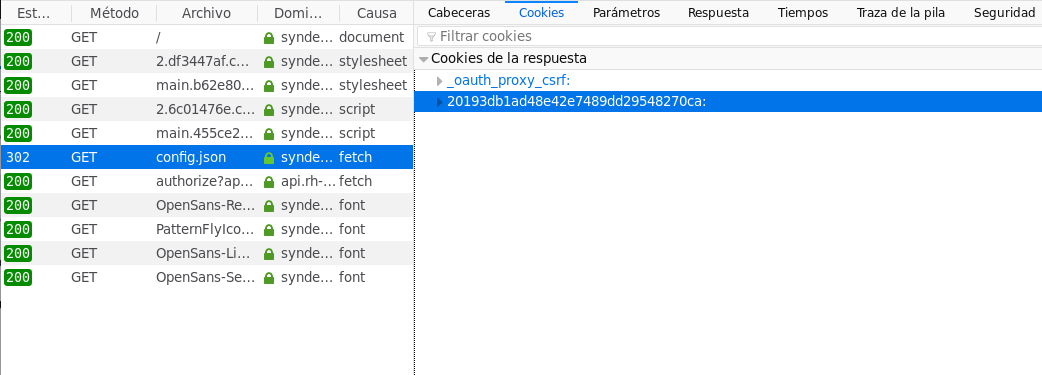Click the GET method of PatternFlyIco row

click(x=84, y=229)
